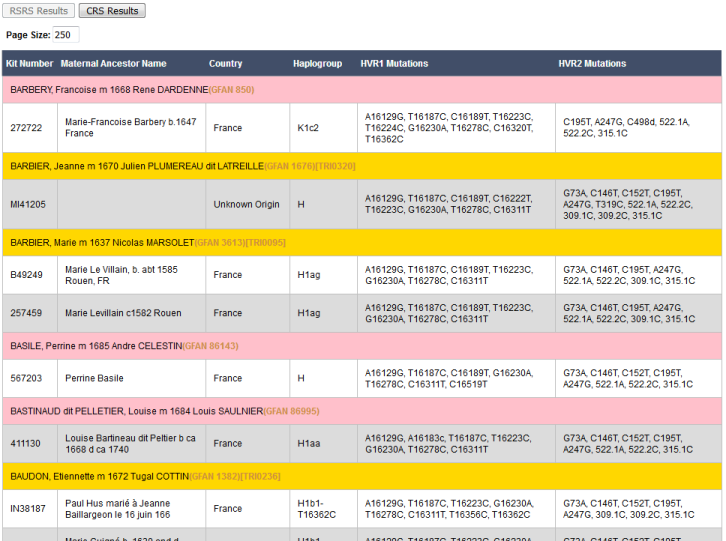Image resolution: width=726 pixels, height=541 pixels.
Task: Click the Unknown Origin country cell
Action: click(x=247, y=204)
